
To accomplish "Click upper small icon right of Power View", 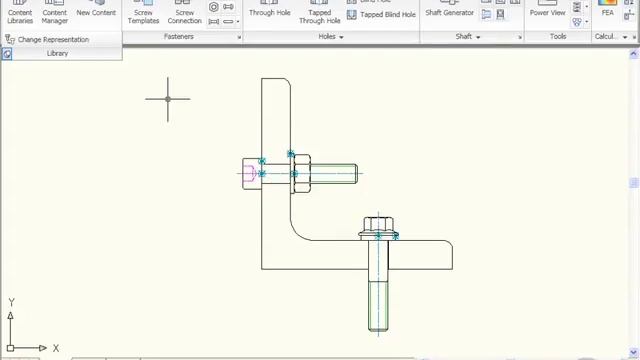I will tap(577, 7).
